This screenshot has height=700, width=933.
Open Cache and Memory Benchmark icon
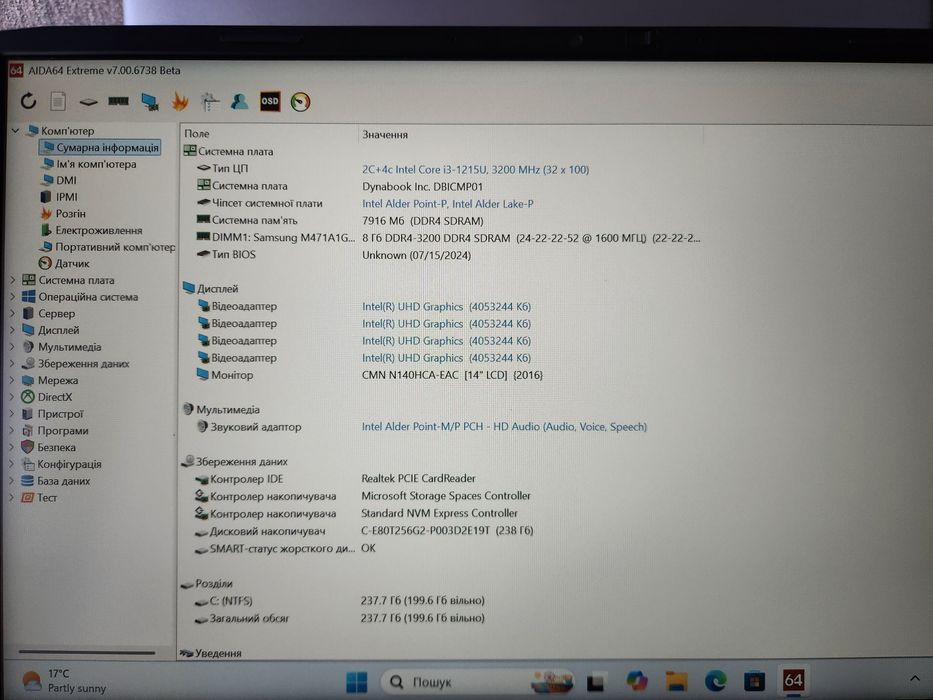(118, 101)
